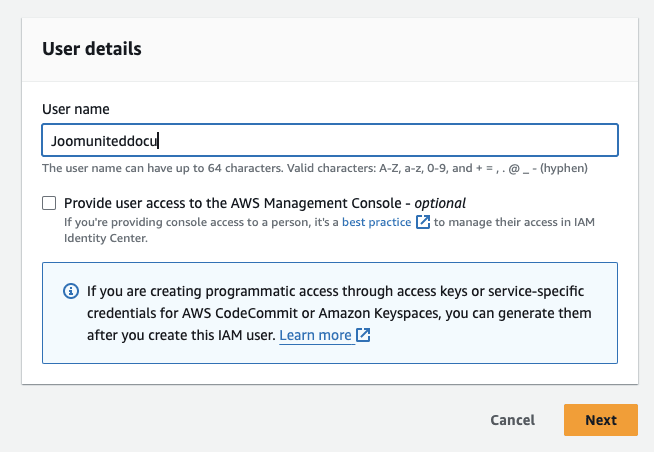
Task: Focus the User name input field
Action: 400,141
